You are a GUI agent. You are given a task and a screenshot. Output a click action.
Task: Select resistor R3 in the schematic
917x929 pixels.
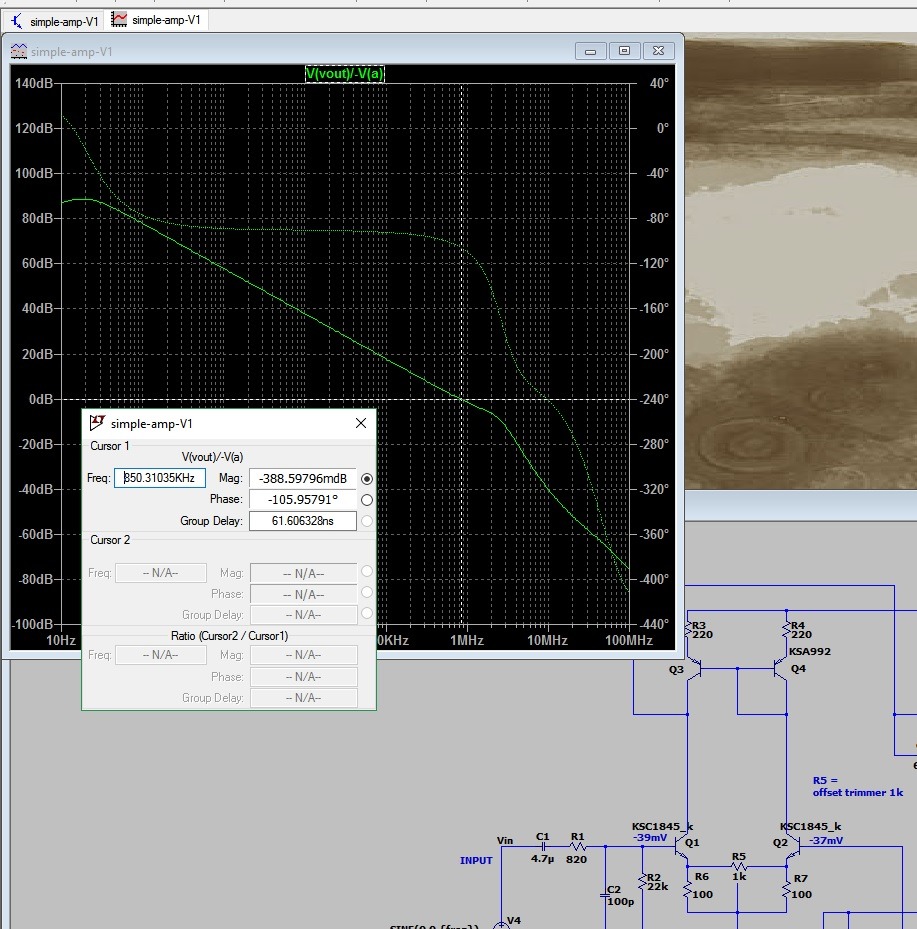pos(688,629)
